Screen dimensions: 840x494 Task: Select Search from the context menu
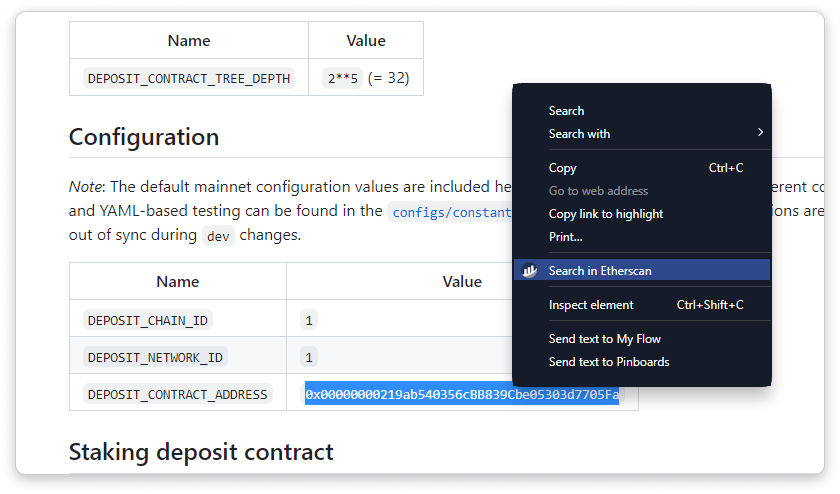(566, 111)
